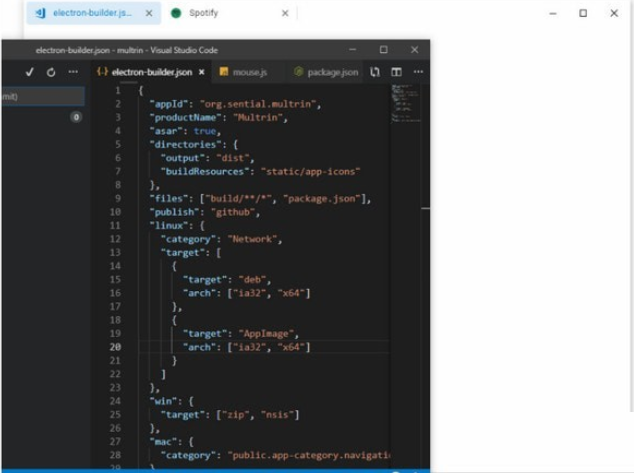The width and height of the screenshot is (634, 473).
Task: Switch to the electron-builder.js outer window tab
Action: coord(93,13)
